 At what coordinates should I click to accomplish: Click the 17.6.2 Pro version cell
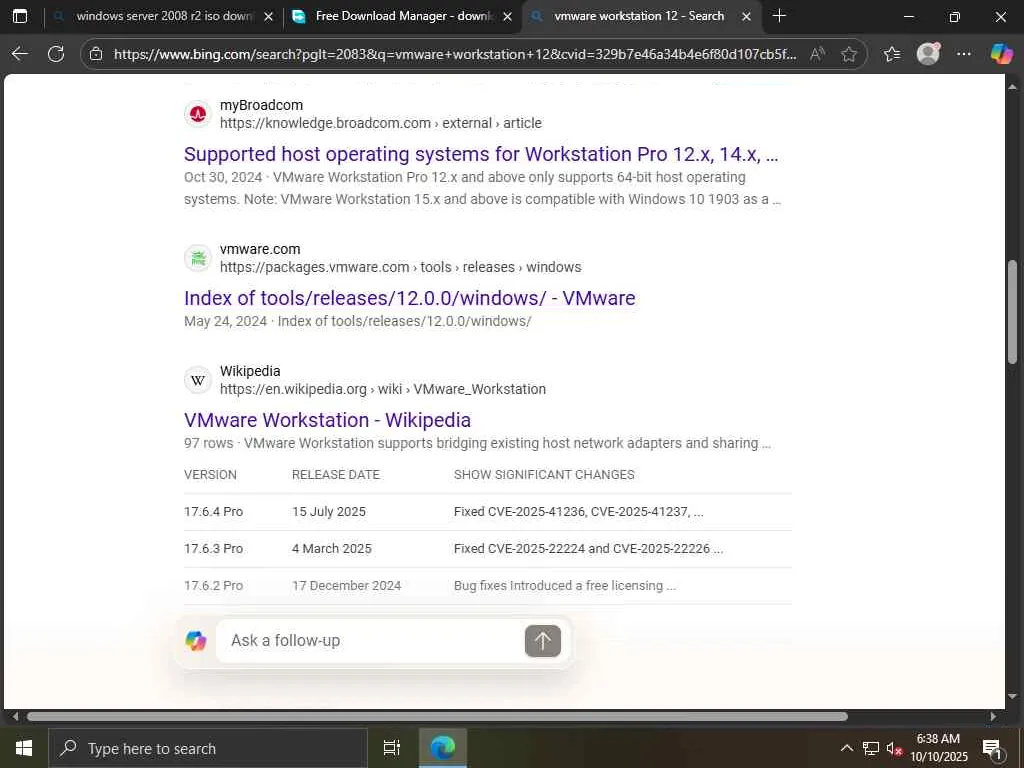(x=214, y=586)
